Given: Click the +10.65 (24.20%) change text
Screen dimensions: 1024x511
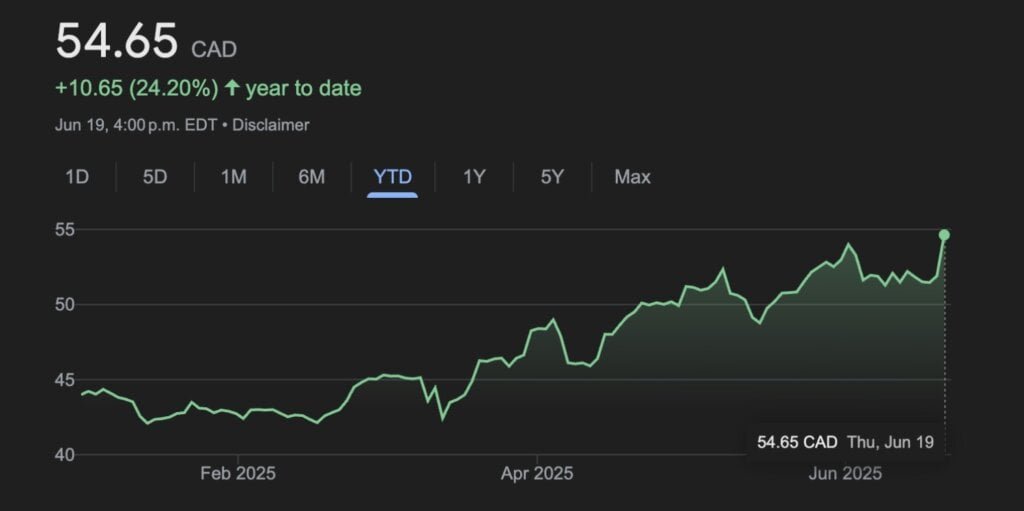Looking at the screenshot, I should pos(136,88).
